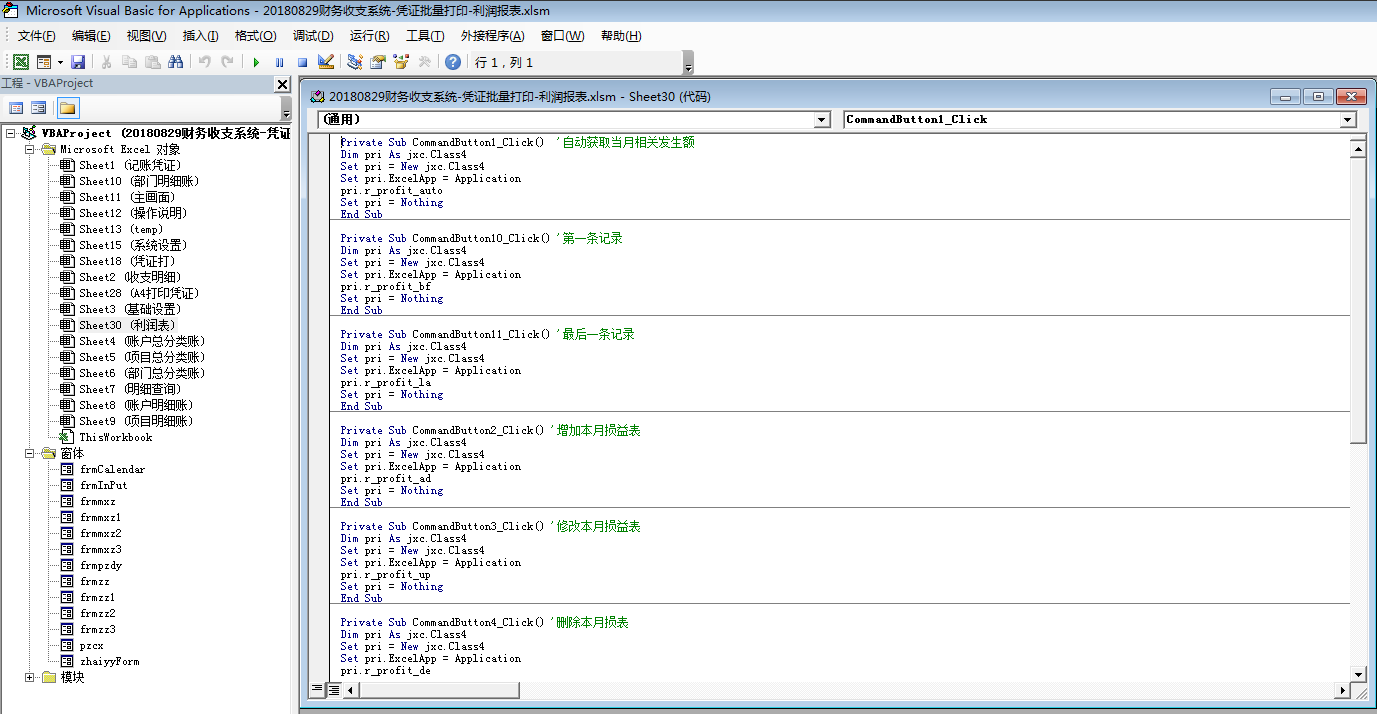1377x714 pixels.
Task: Select Sheet1 (记账凭证) in project tree
Action: click(130, 165)
